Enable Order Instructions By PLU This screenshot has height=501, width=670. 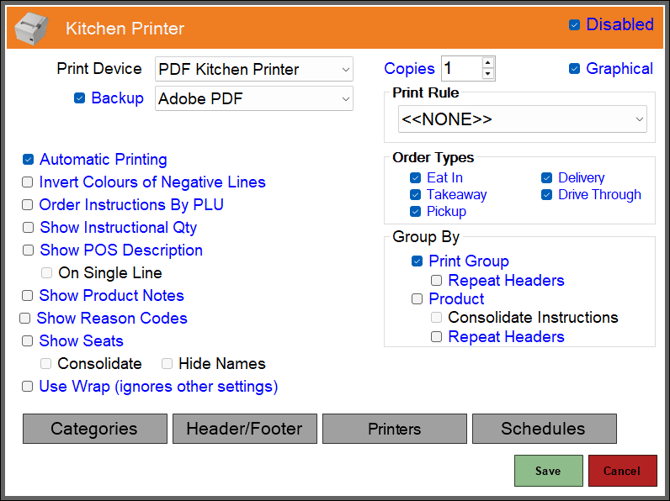point(28,205)
